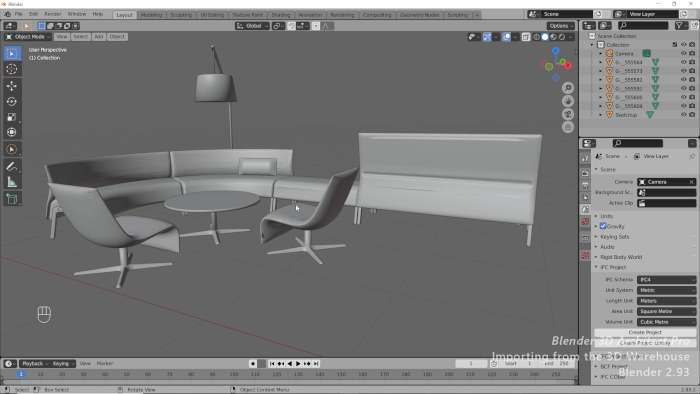Viewport: 700px width, 394px height.
Task: Click the zoom viewport magnifier icon
Action: point(568,88)
